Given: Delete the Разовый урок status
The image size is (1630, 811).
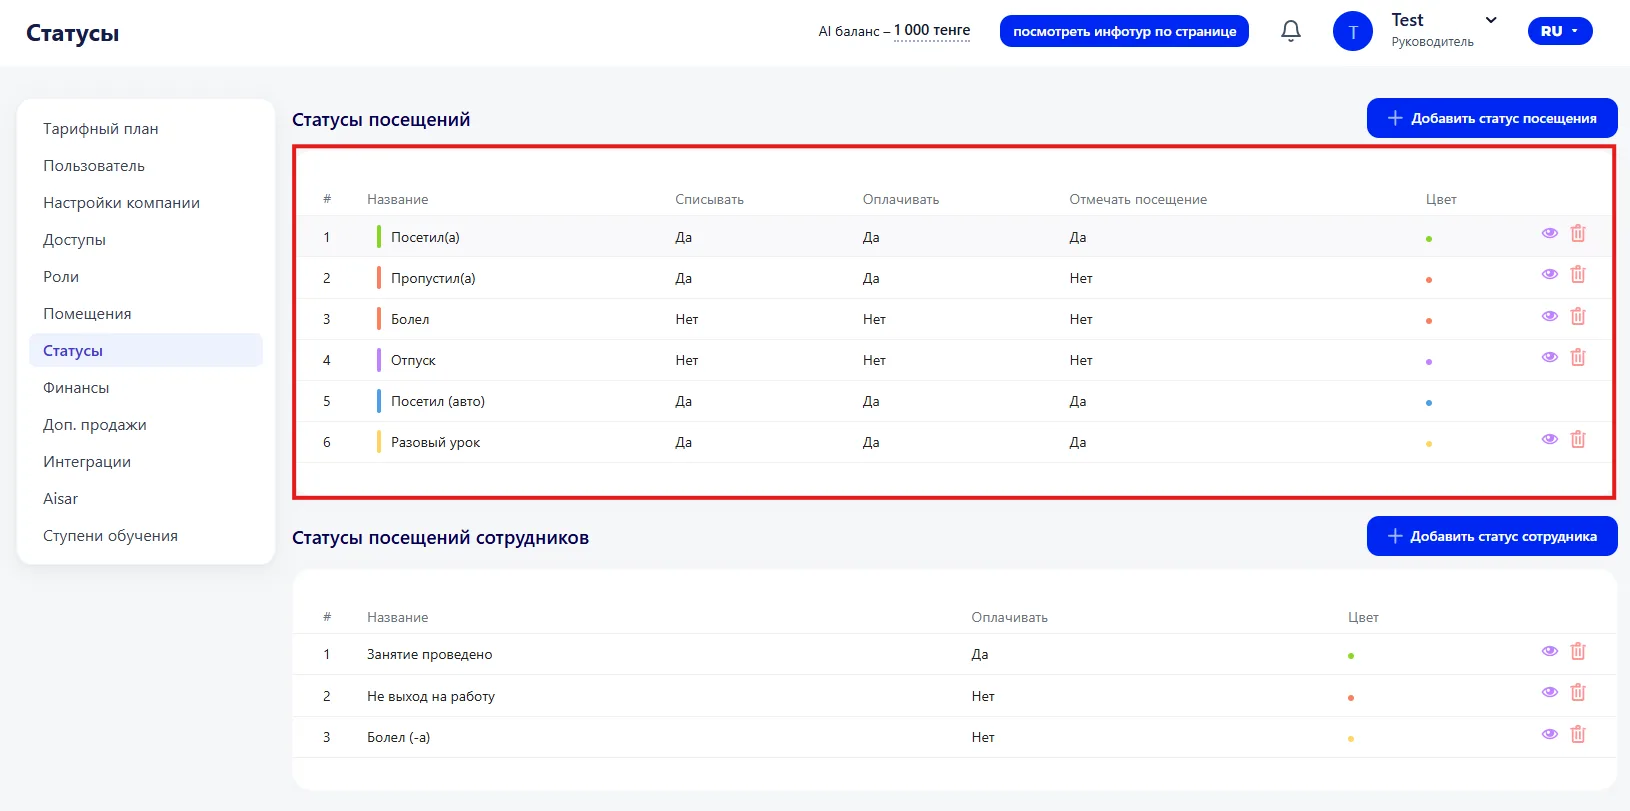Looking at the screenshot, I should [1578, 439].
